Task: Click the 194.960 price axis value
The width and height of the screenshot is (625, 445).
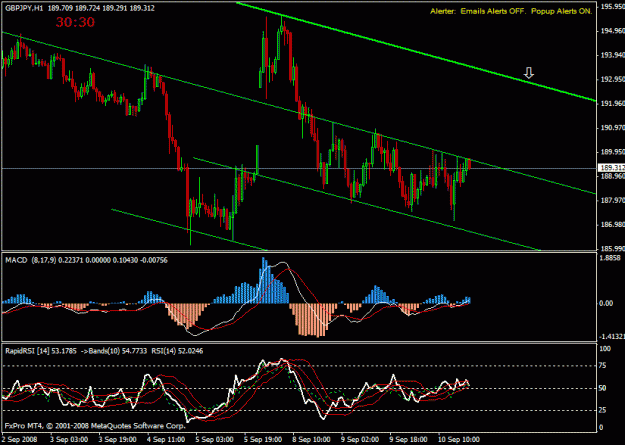Action: tap(612, 31)
